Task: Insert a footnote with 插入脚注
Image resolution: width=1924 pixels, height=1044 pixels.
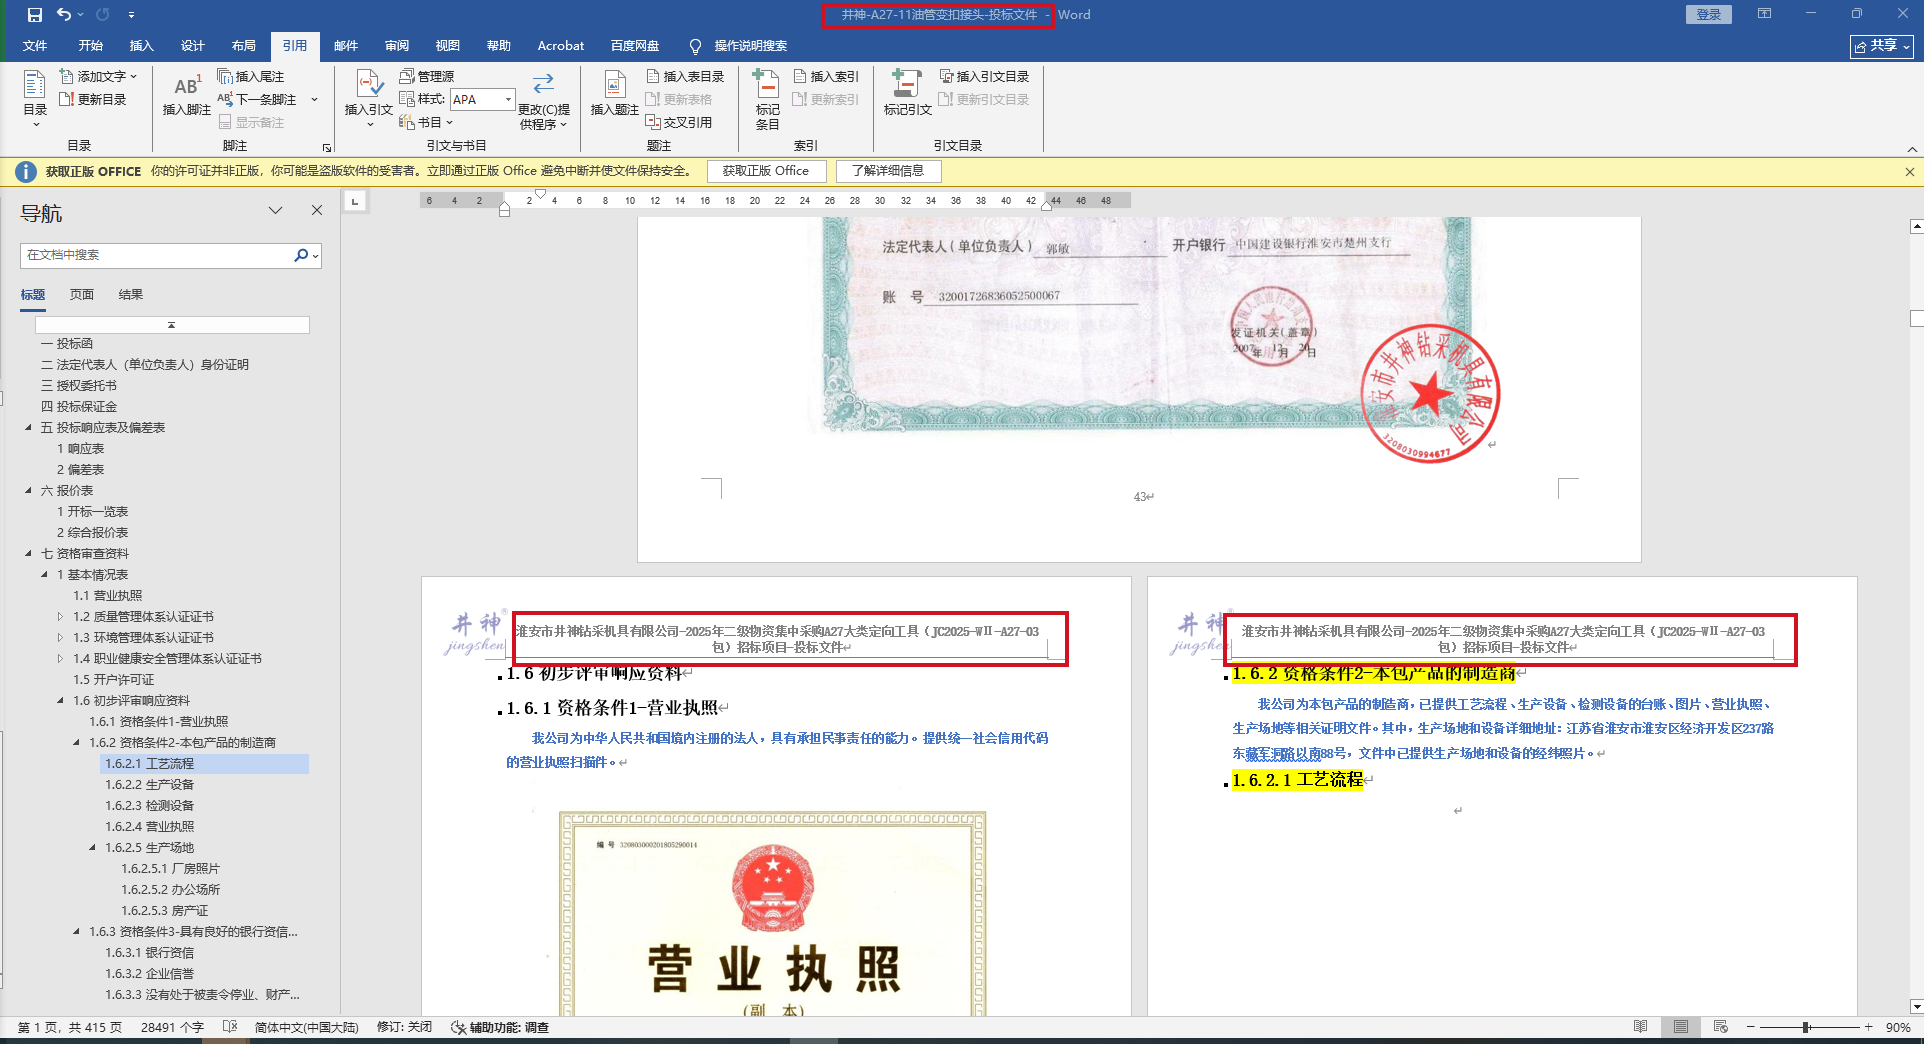Action: click(x=187, y=95)
